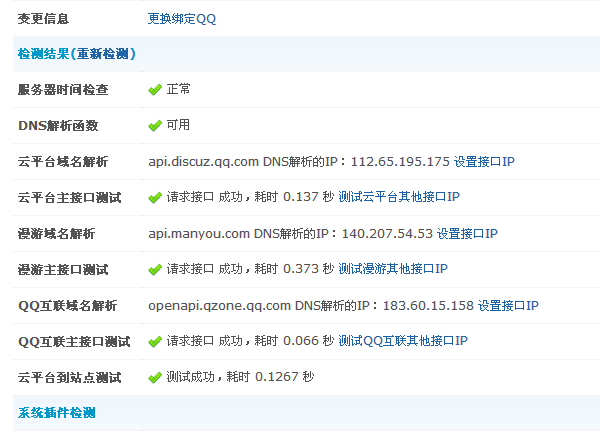
Task: Click 测试成功，耗时 0.1267 秒 text
Action: click(x=240, y=377)
